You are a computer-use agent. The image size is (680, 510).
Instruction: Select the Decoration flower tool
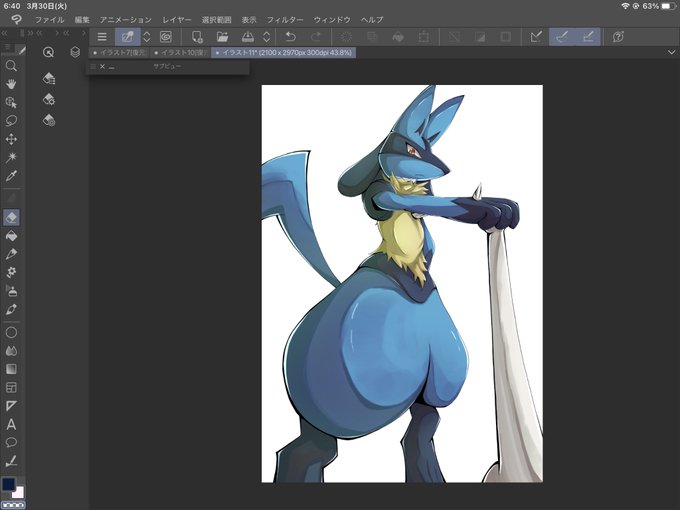coord(11,272)
